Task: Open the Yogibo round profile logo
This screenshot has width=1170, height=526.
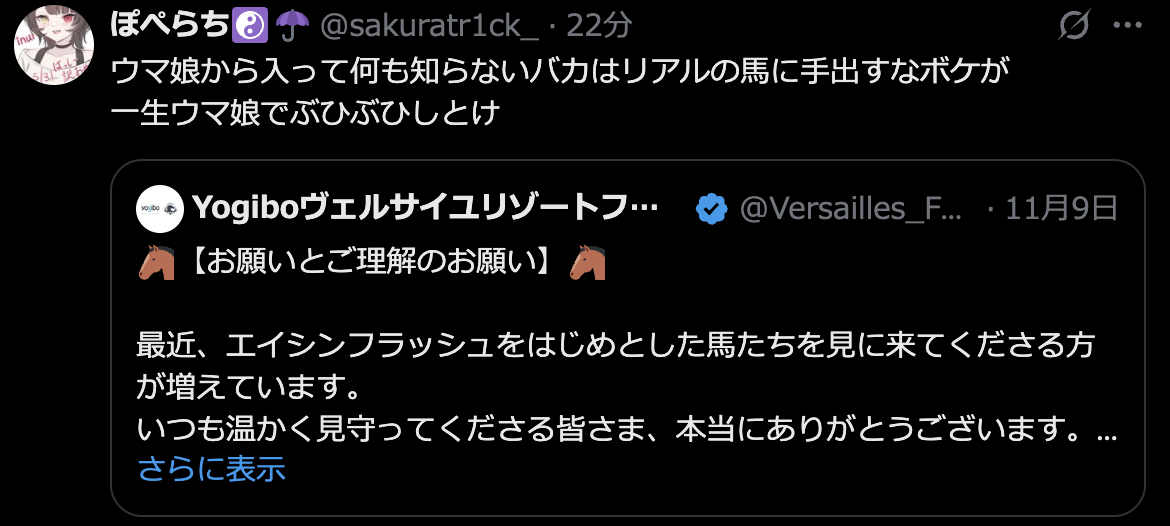Action: (160, 210)
